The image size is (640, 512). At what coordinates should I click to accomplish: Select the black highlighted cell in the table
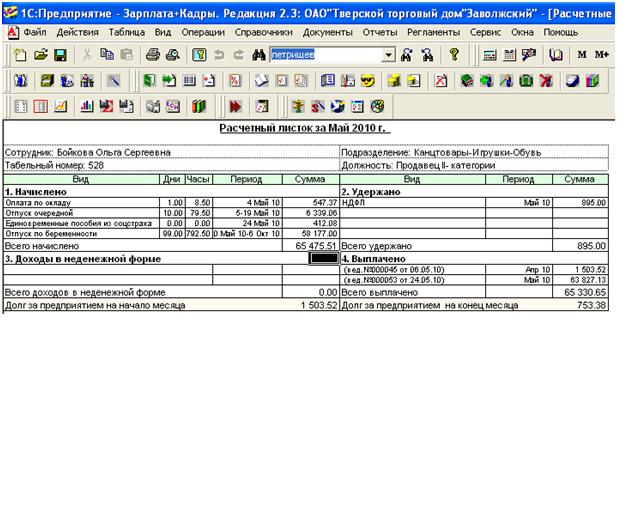click(325, 258)
